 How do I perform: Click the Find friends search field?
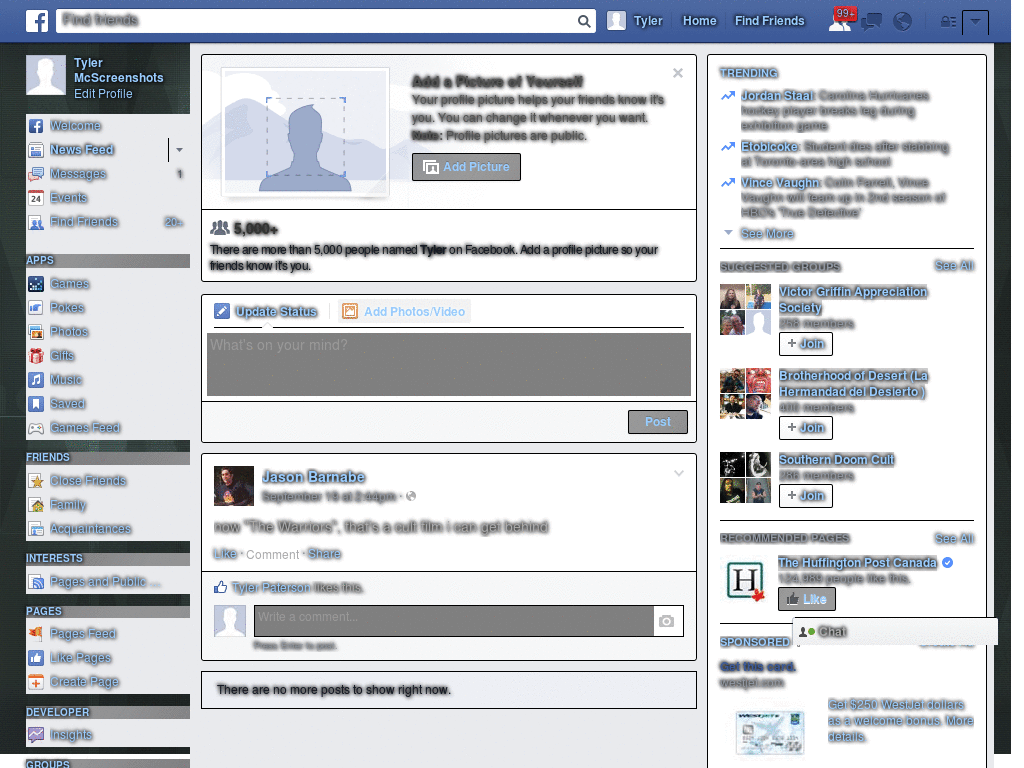pyautogui.click(x=316, y=21)
